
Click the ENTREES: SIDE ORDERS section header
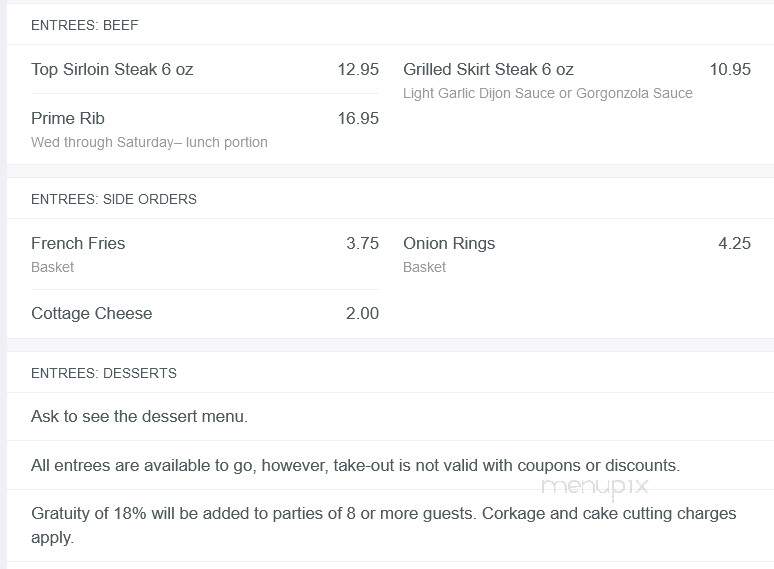(114, 199)
